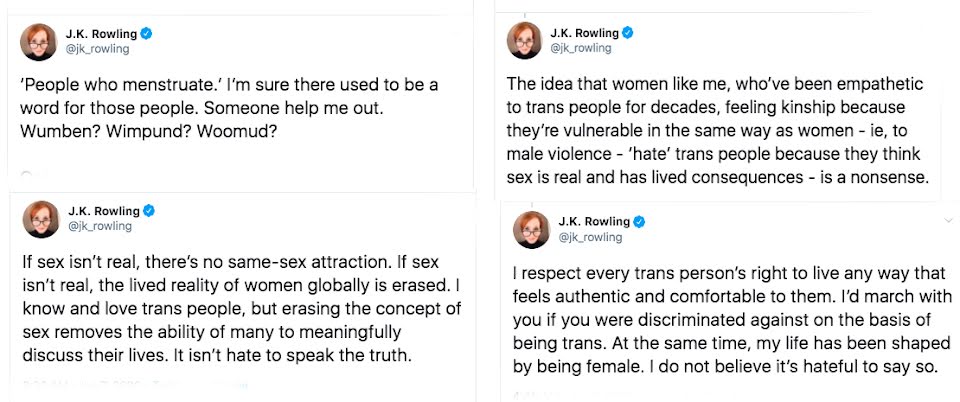Open avatar on 'I respect every trans person's' tweet
This screenshot has width=960, height=402.
(x=531, y=229)
